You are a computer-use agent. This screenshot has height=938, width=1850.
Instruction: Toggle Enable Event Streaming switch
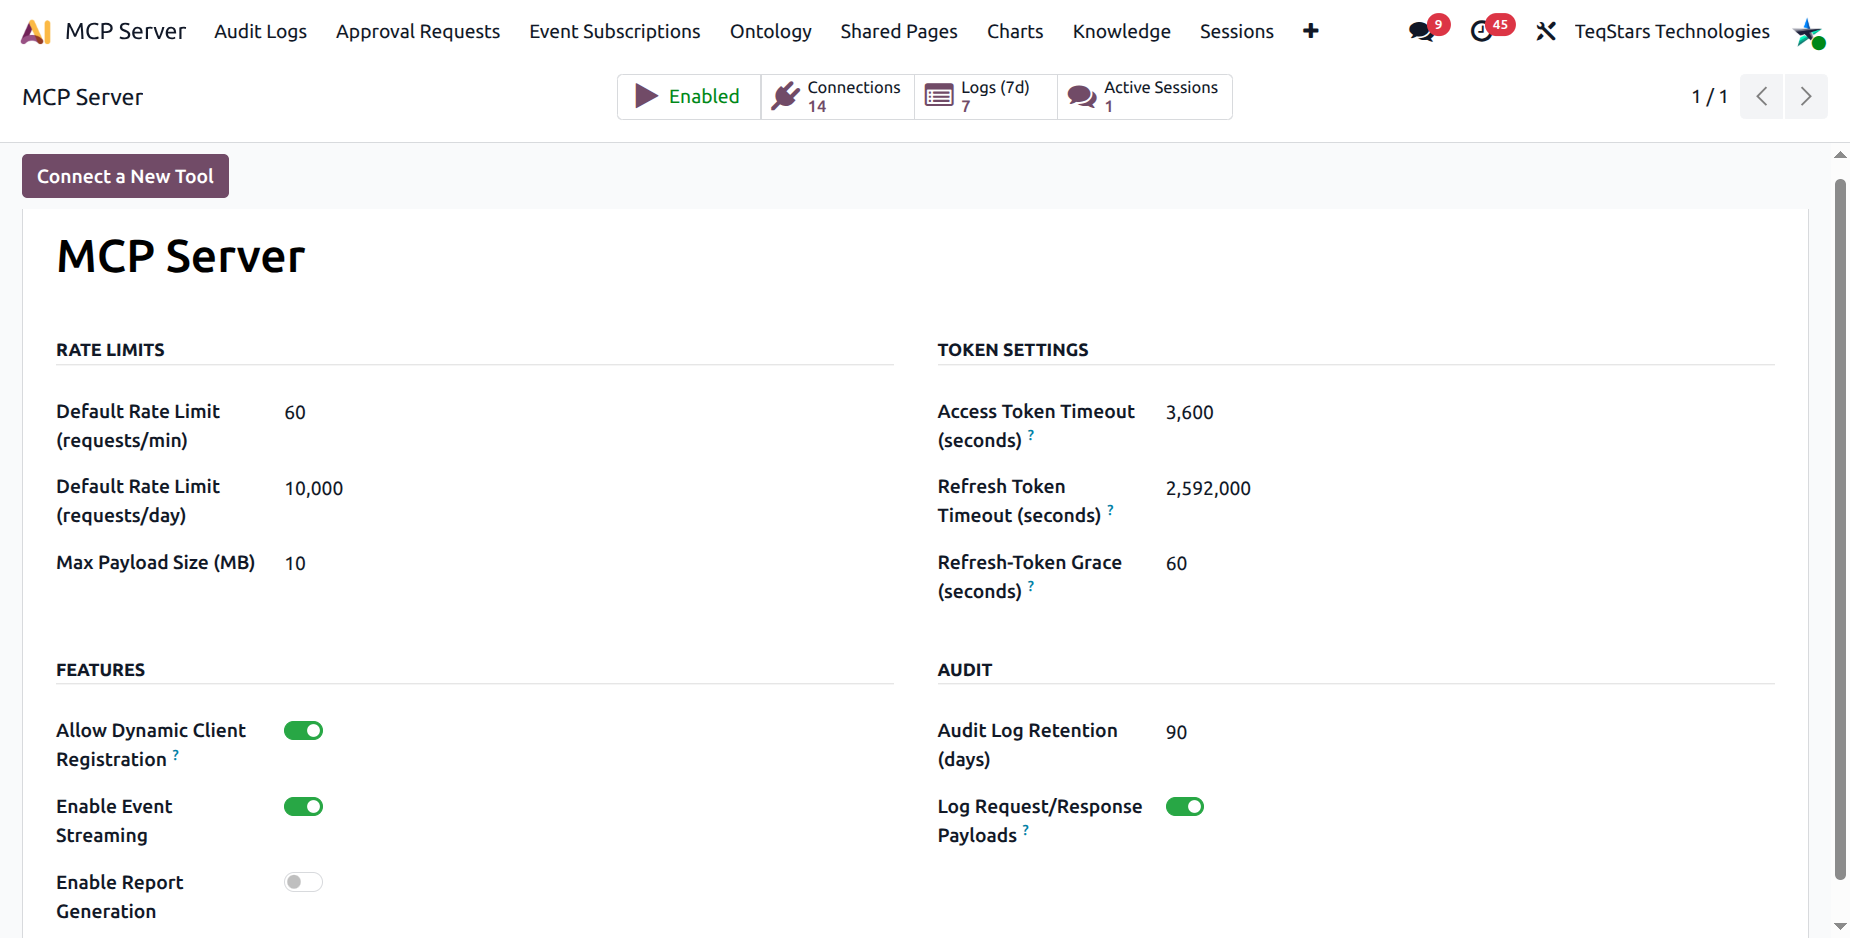coord(303,807)
